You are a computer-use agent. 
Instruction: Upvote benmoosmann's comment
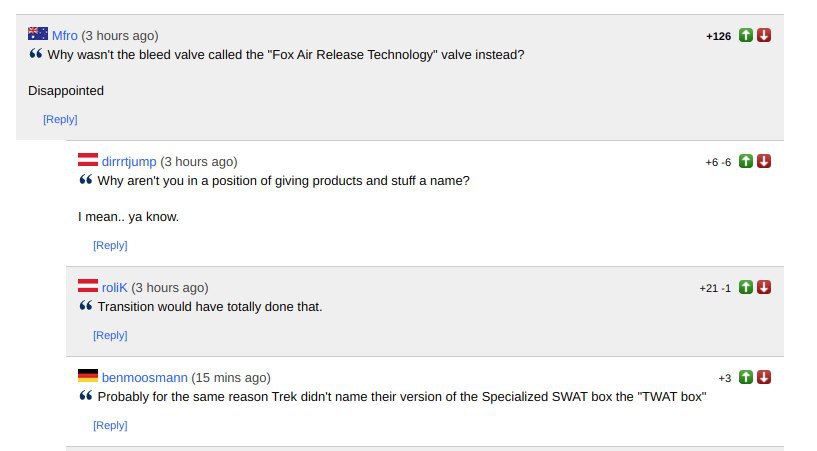tap(746, 378)
